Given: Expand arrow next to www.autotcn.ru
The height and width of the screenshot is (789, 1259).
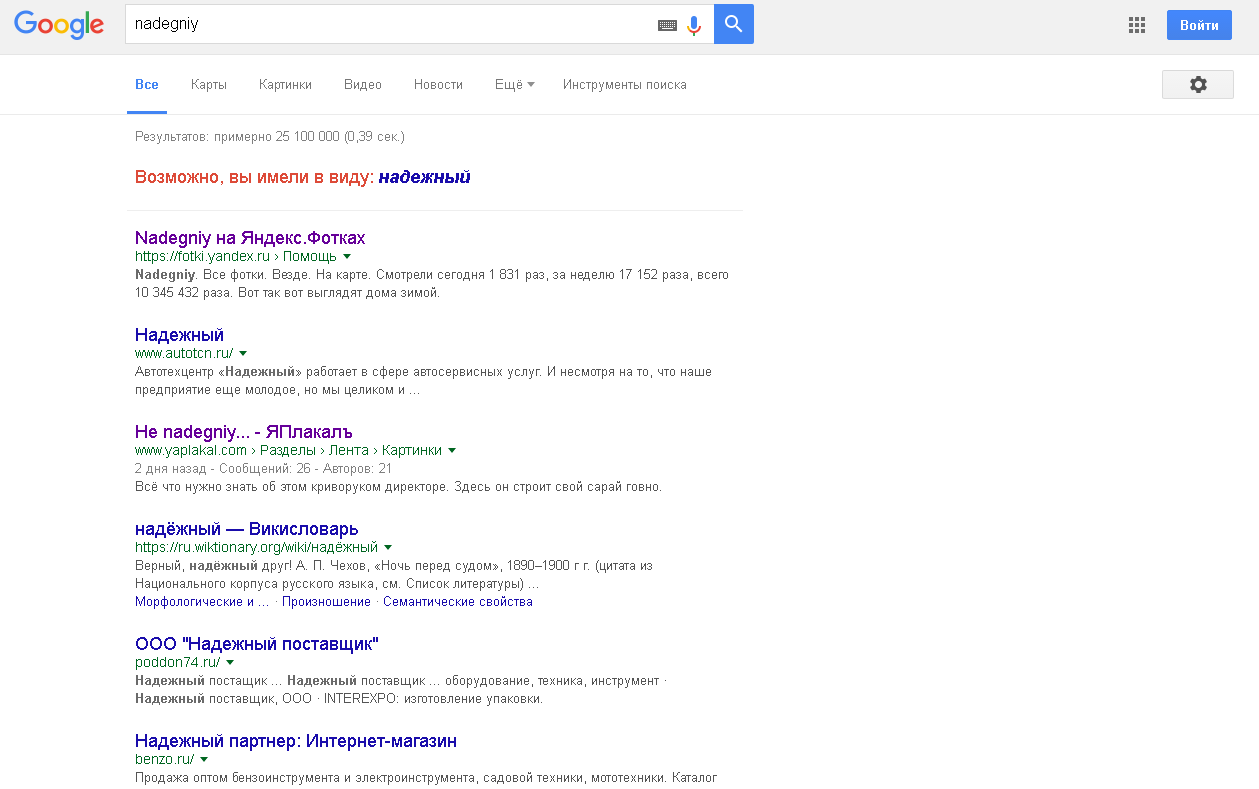Looking at the screenshot, I should coord(243,353).
